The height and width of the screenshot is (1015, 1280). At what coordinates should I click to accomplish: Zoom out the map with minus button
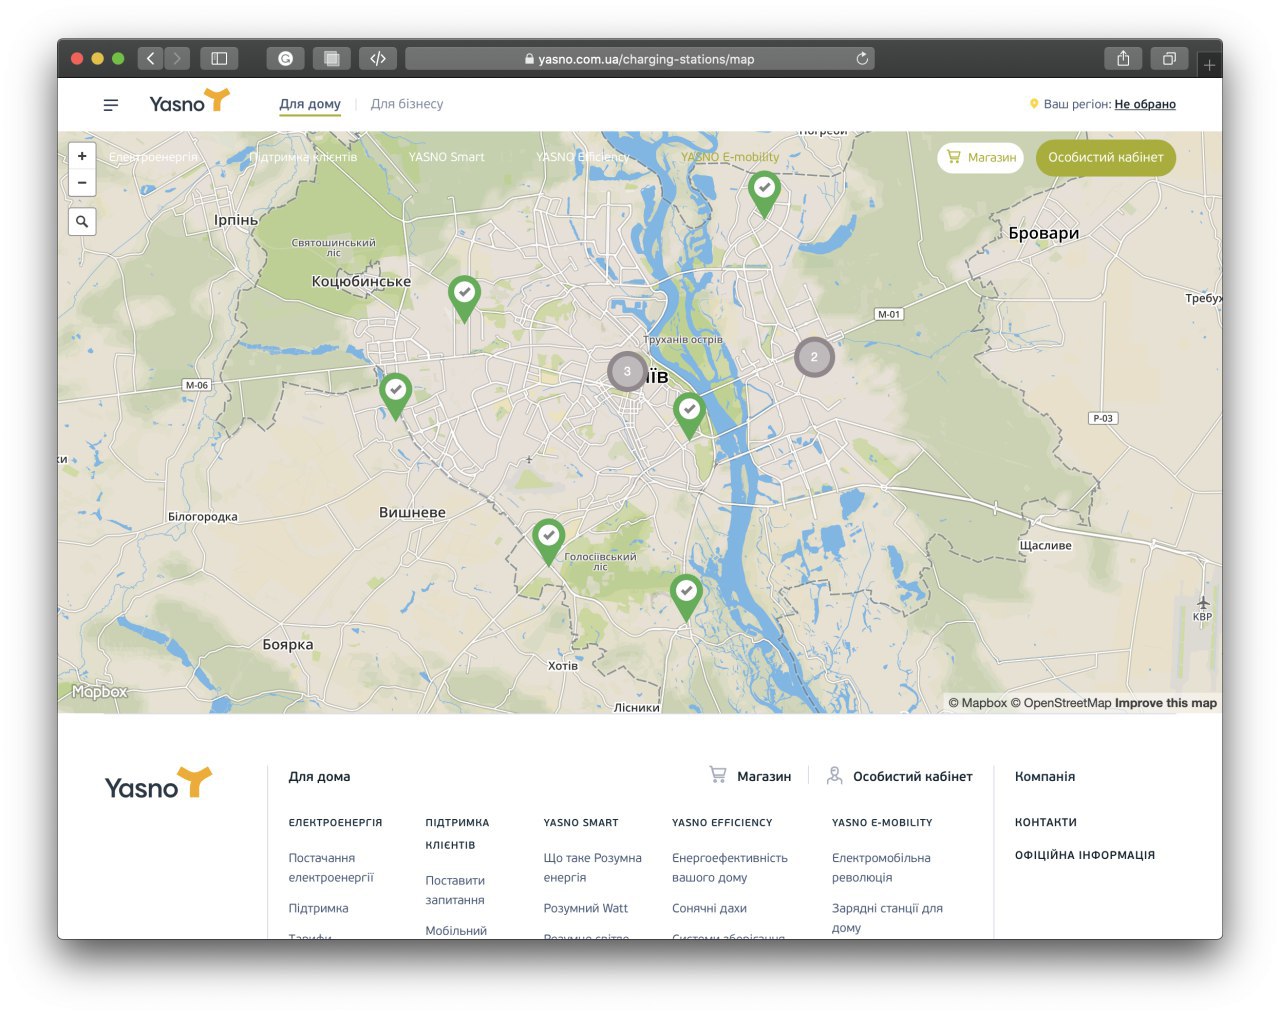[82, 182]
